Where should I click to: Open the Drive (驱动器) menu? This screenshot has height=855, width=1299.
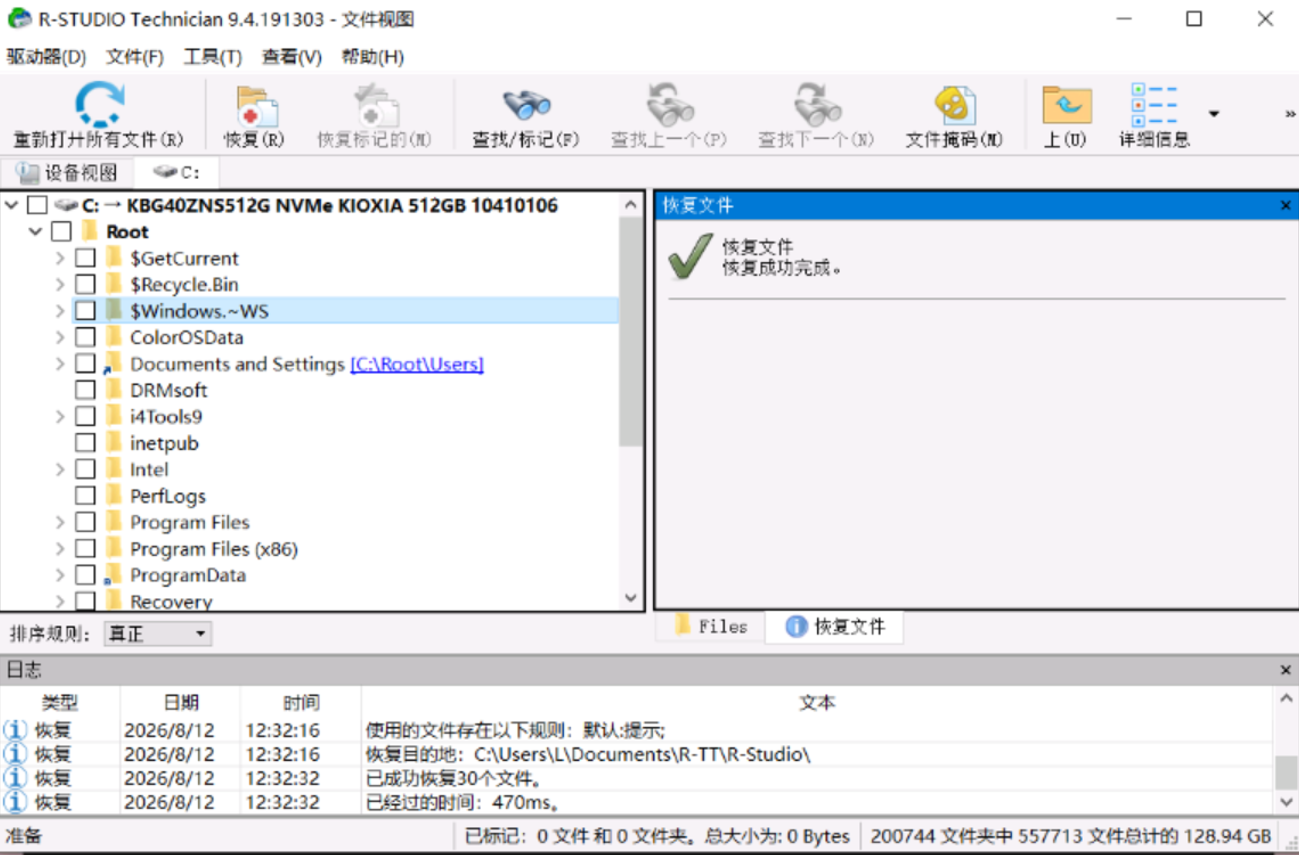tap(46, 57)
